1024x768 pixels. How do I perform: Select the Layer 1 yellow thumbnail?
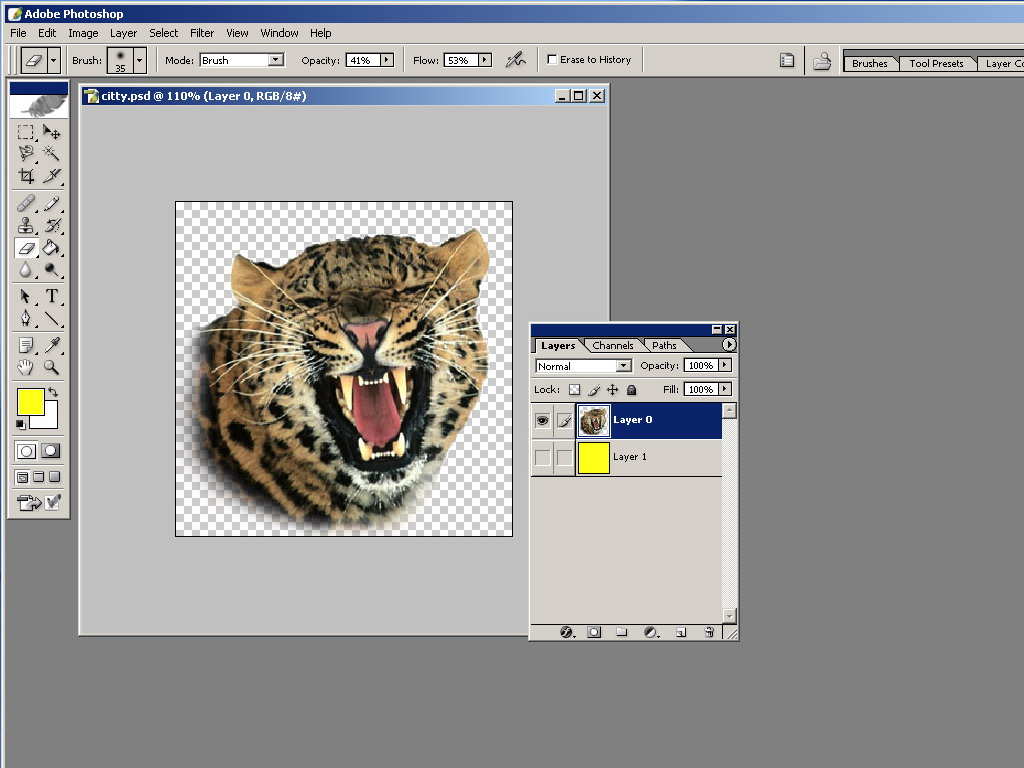(594, 457)
